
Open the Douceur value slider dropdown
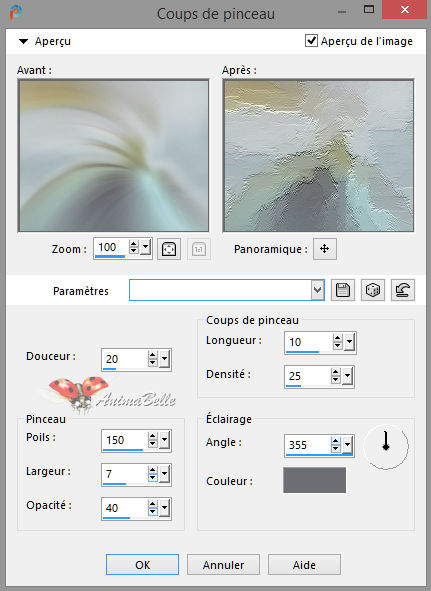click(x=164, y=359)
